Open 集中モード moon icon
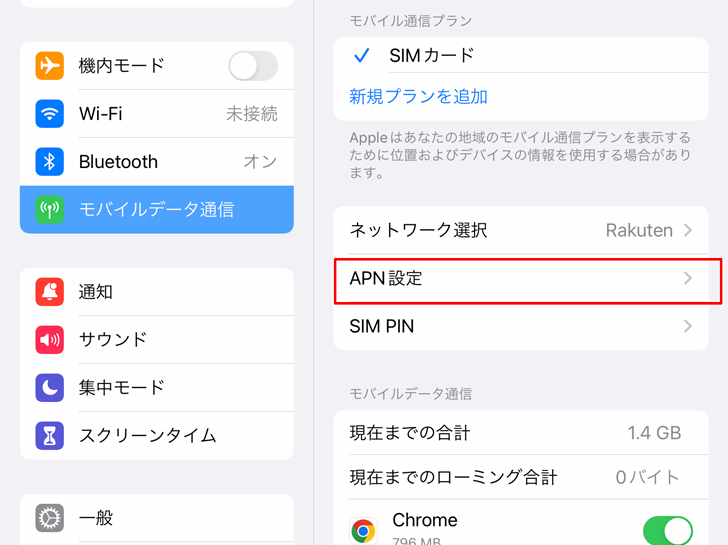Viewport: 728px width, 545px height. pyautogui.click(x=50, y=388)
